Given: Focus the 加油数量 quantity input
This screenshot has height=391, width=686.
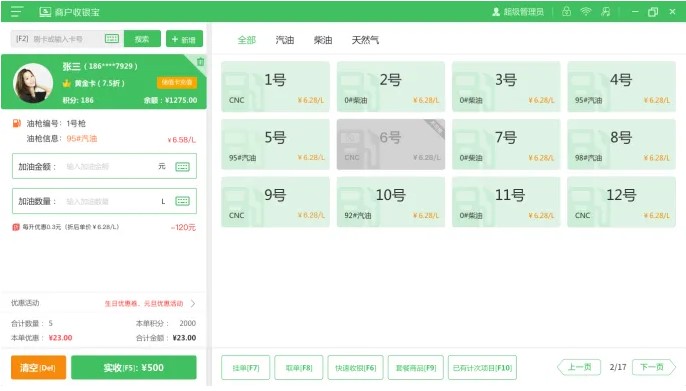Looking at the screenshot, I should (x=104, y=201).
